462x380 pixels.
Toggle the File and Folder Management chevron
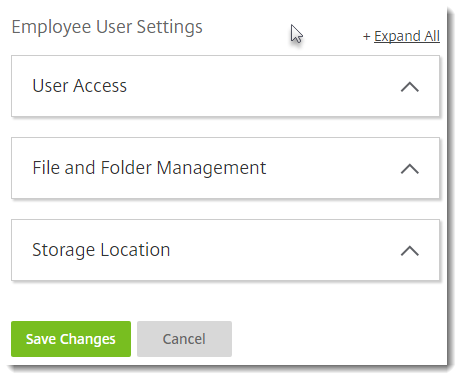(x=410, y=169)
